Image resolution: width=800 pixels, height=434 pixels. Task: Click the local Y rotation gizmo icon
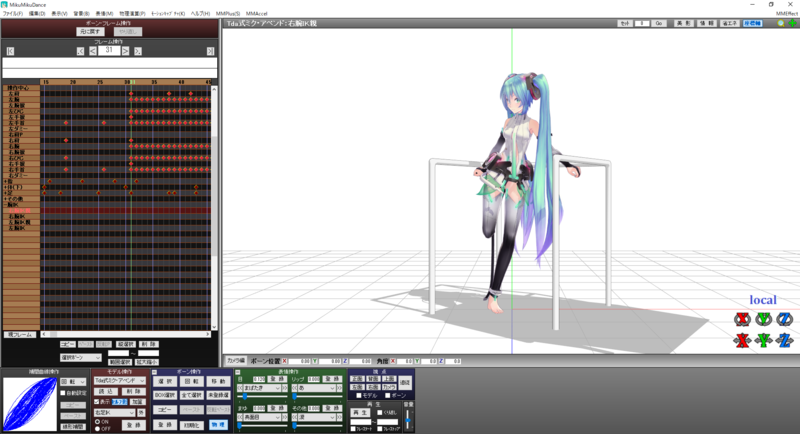coord(764,319)
